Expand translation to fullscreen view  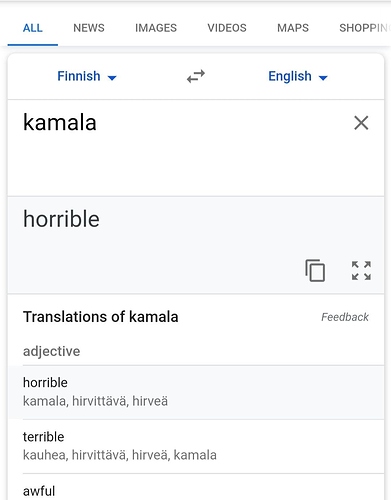(361, 270)
